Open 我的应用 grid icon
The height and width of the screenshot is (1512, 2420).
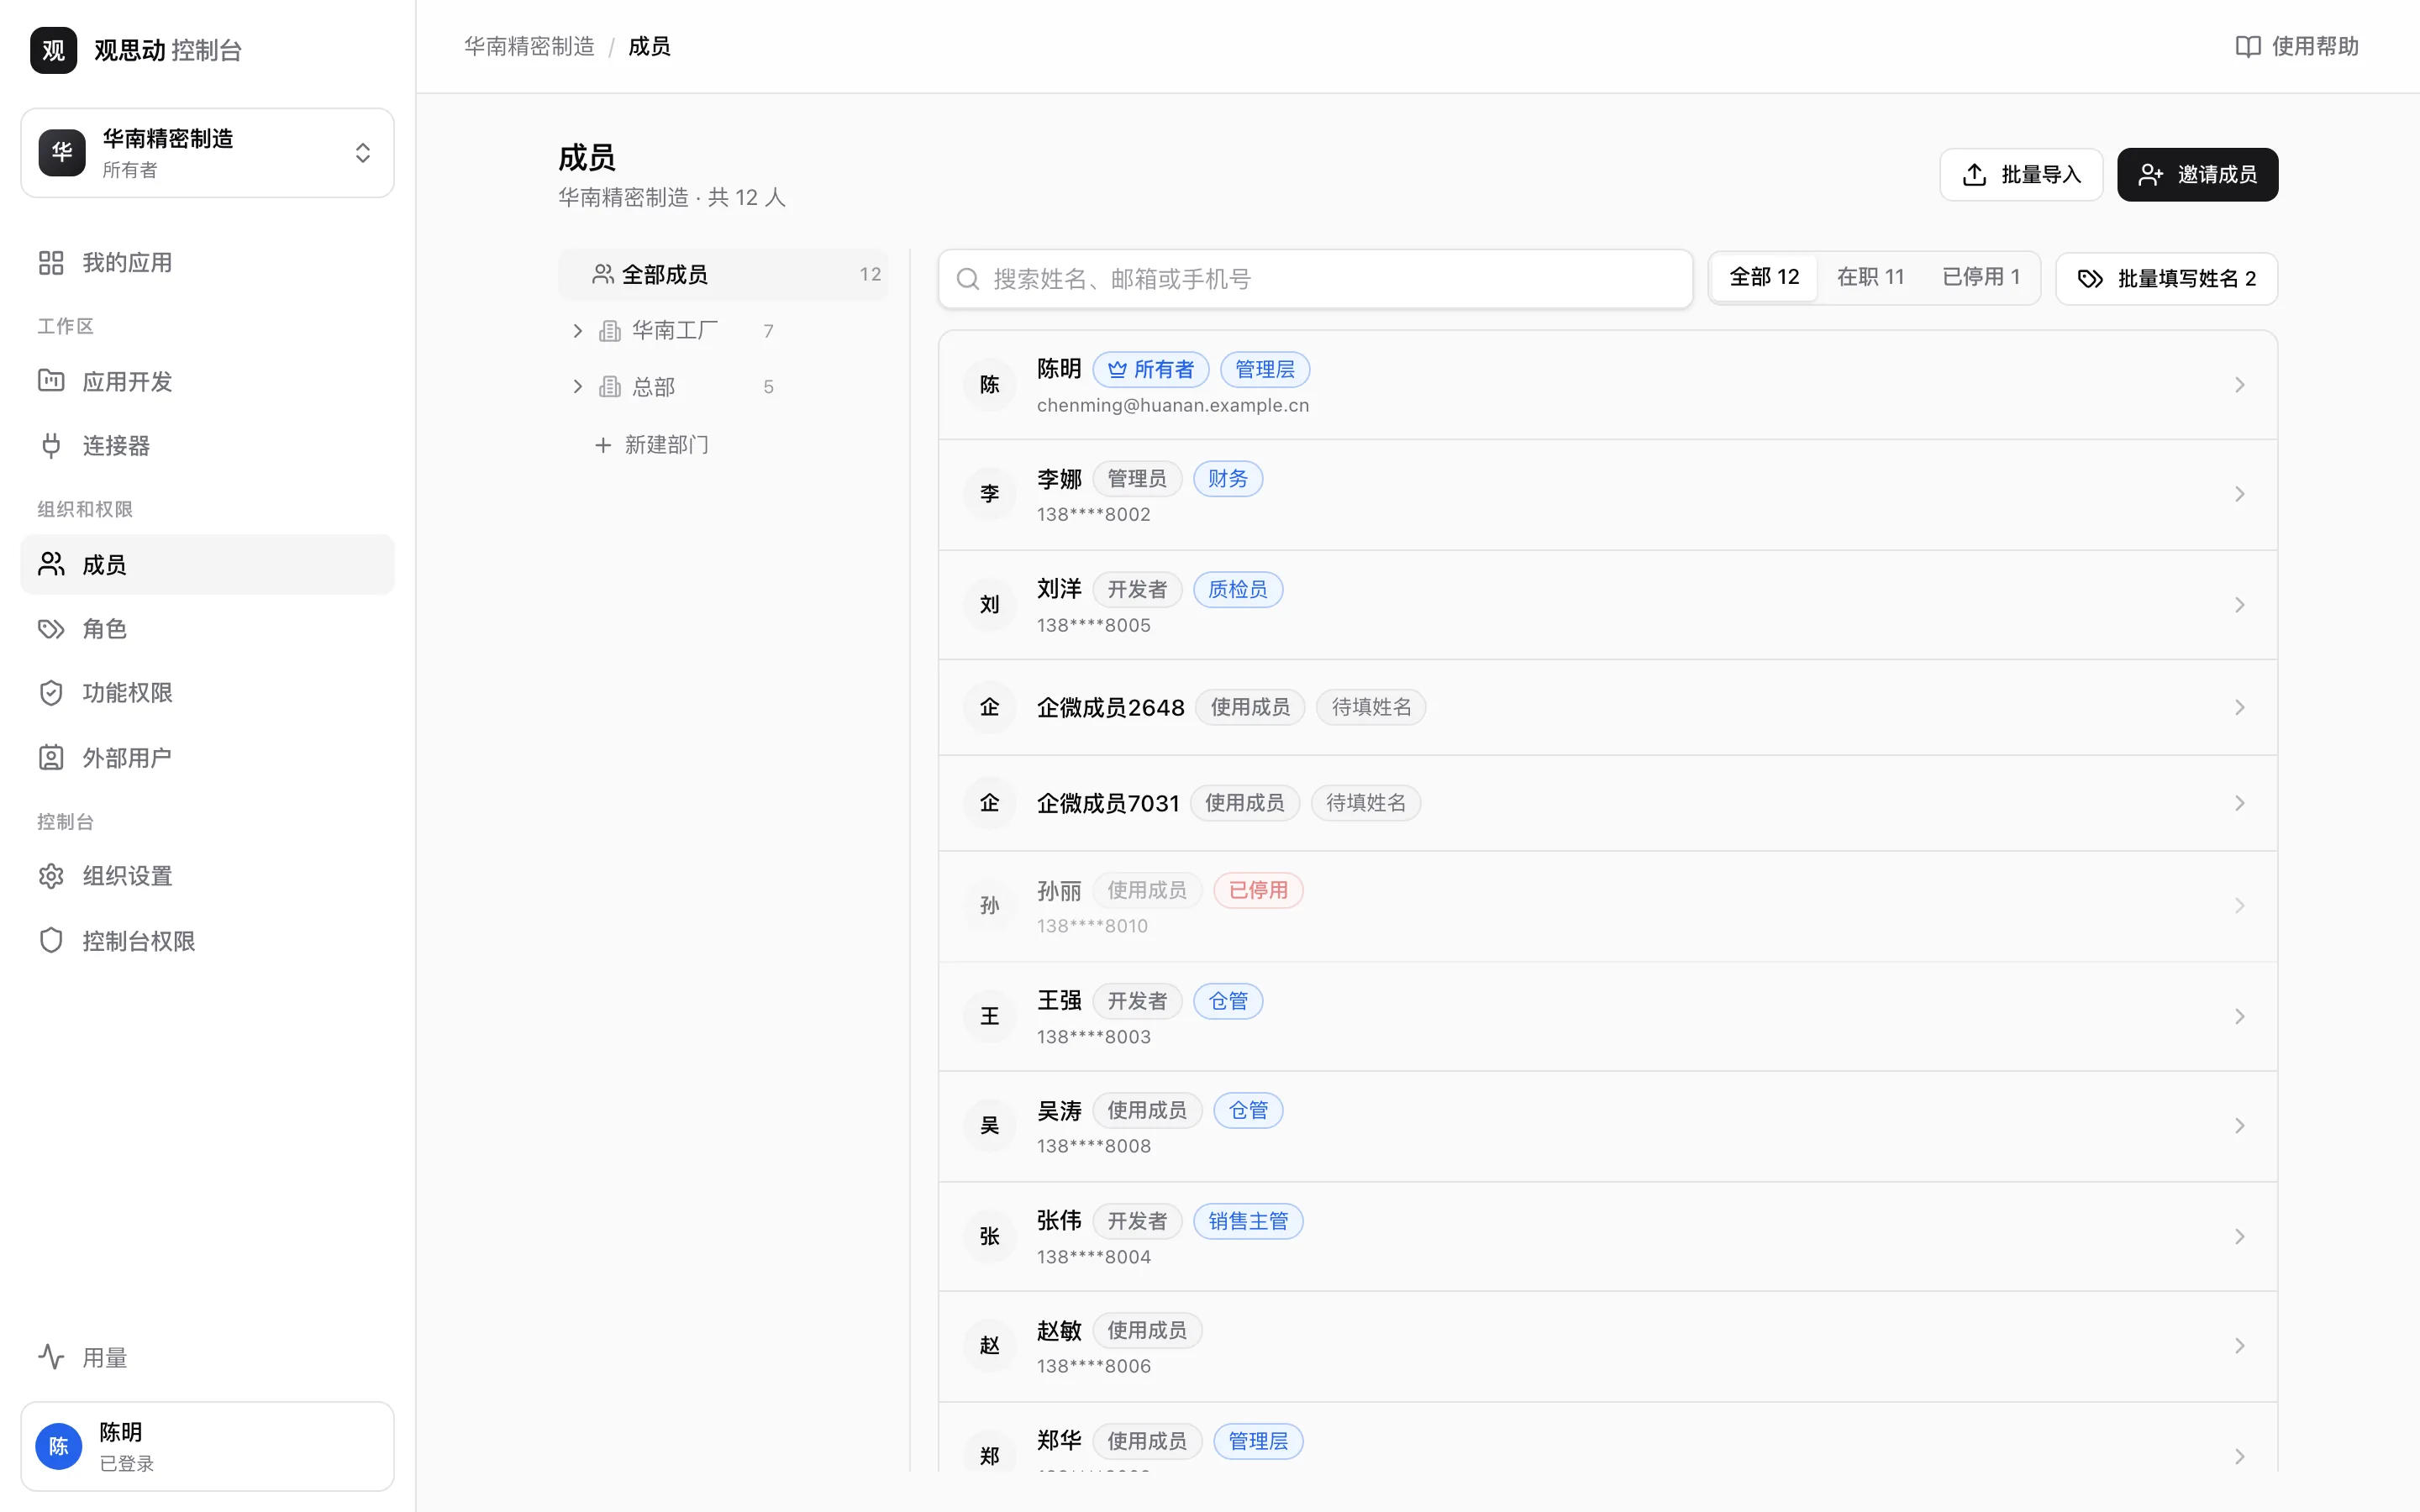[51, 263]
